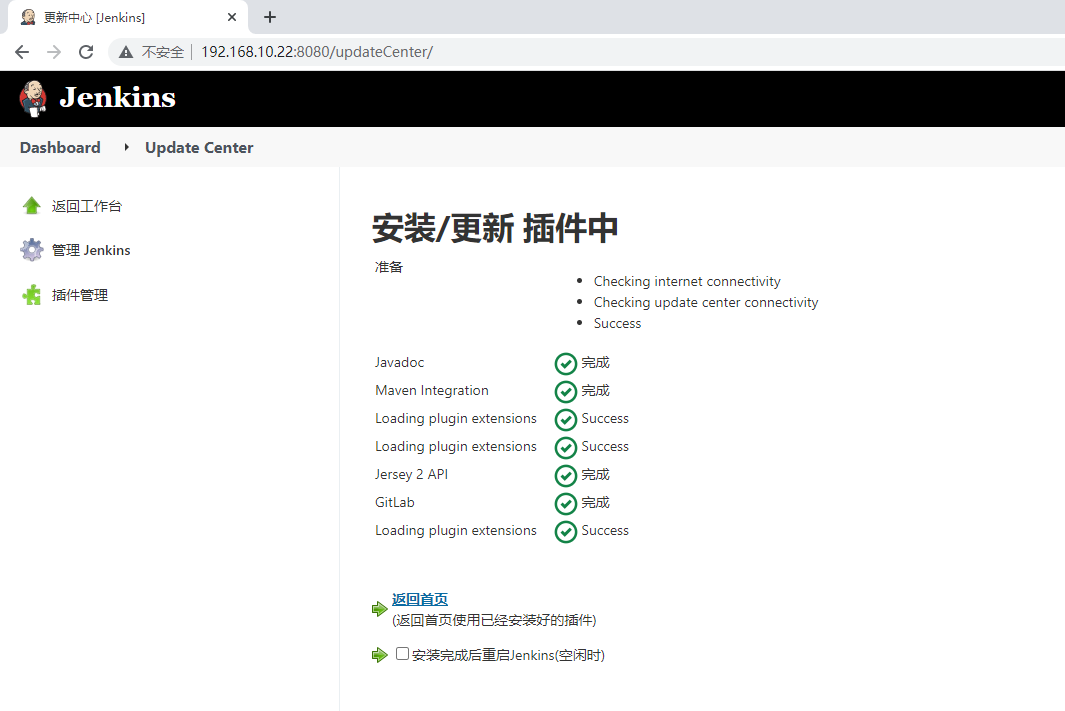Click the Jenkins header title text
The image size is (1065, 711).
pyautogui.click(x=118, y=98)
